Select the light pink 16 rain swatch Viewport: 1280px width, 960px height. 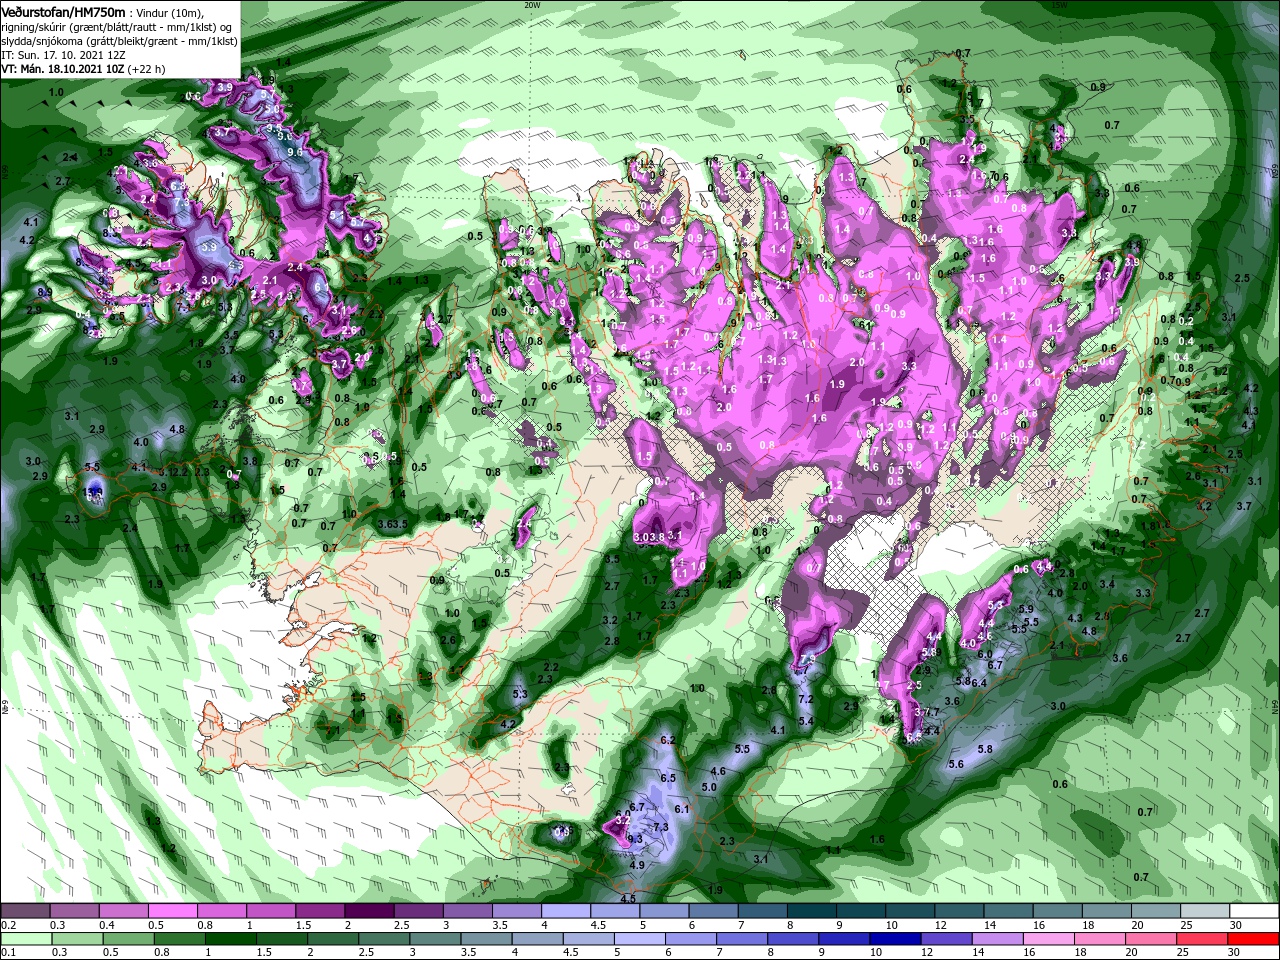click(x=1048, y=939)
